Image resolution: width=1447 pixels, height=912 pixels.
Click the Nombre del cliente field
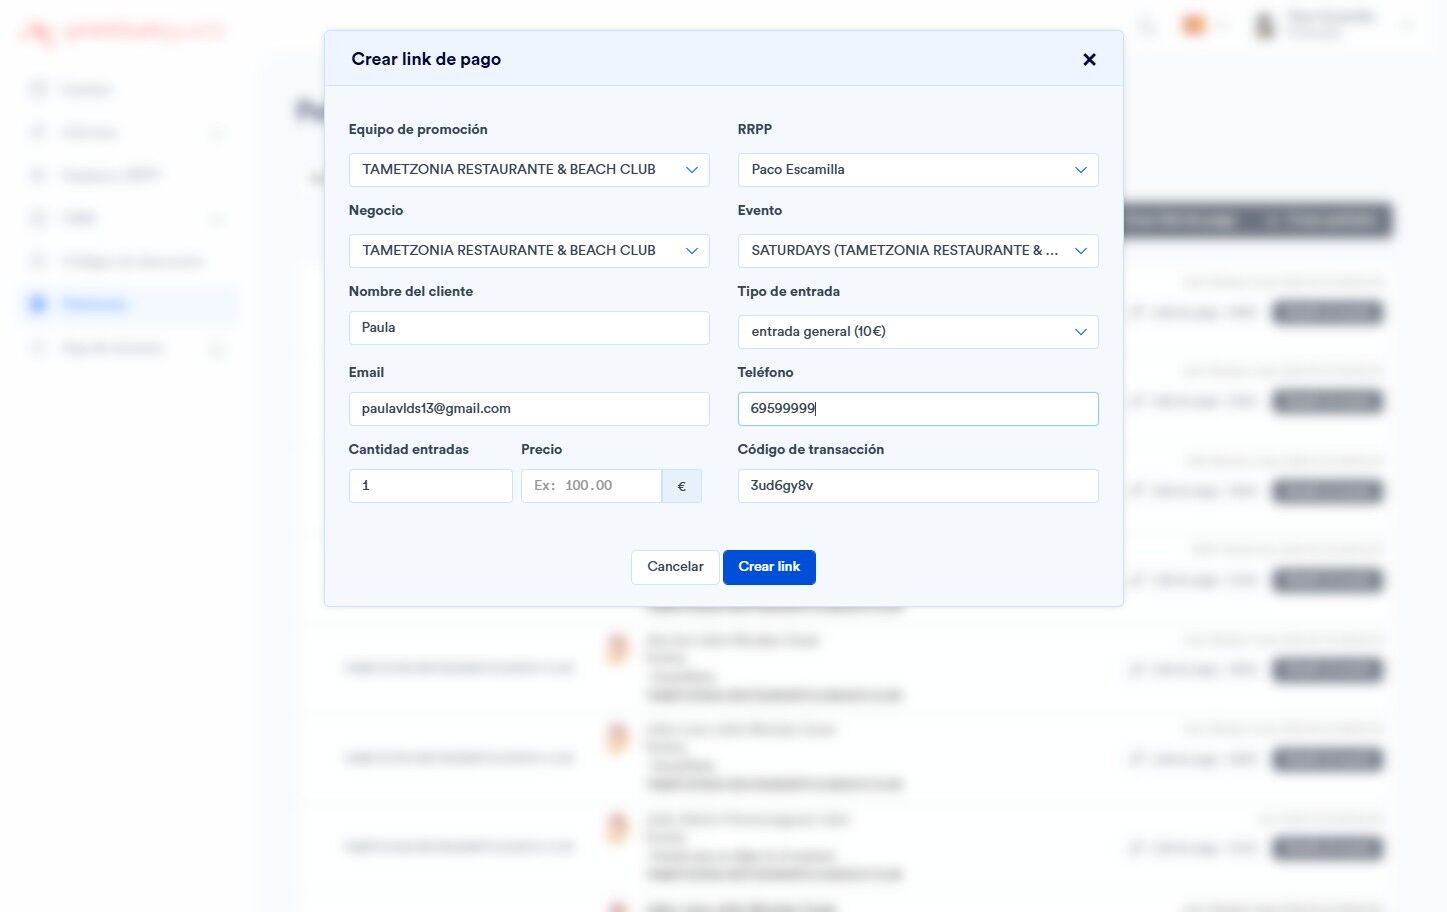click(x=529, y=328)
